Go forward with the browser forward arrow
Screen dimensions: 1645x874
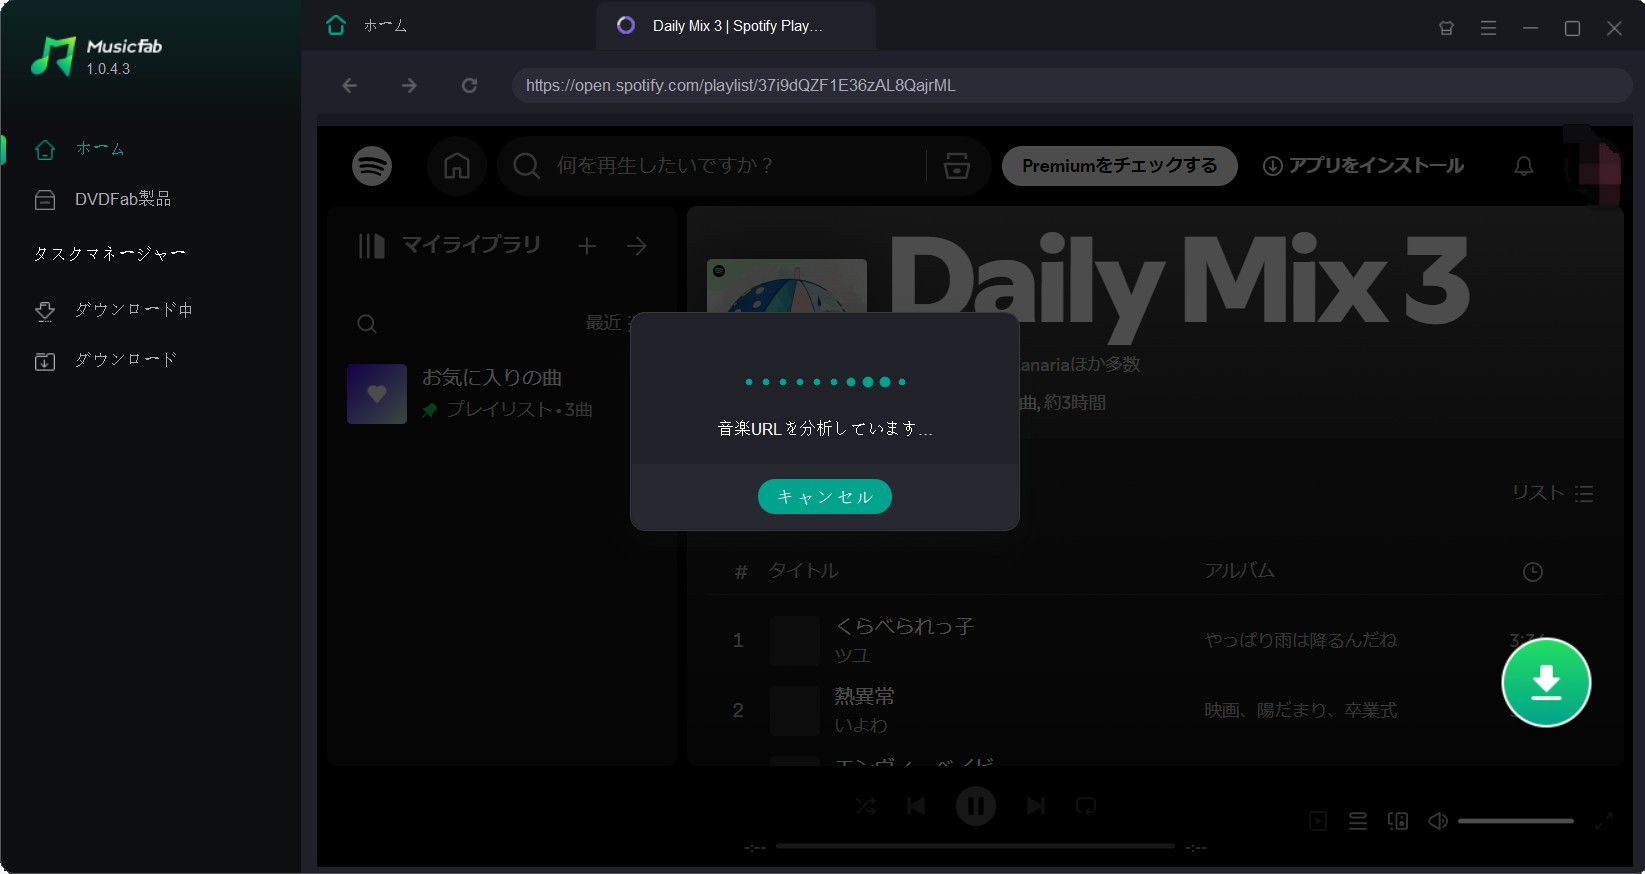click(x=409, y=86)
